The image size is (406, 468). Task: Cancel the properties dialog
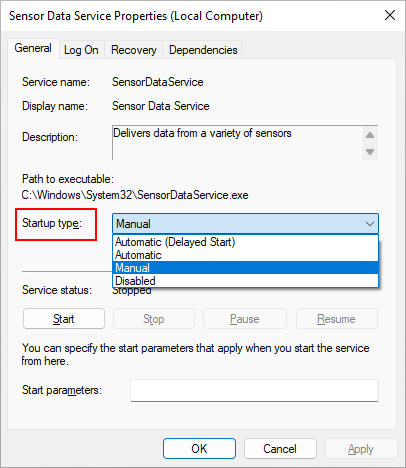point(280,449)
